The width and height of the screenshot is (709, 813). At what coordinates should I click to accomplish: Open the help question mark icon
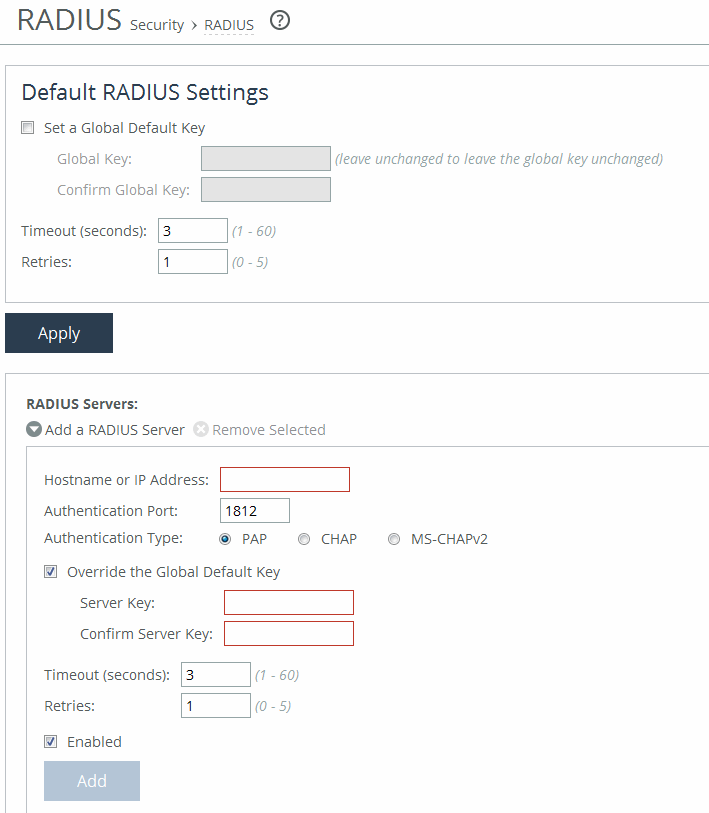(x=280, y=20)
